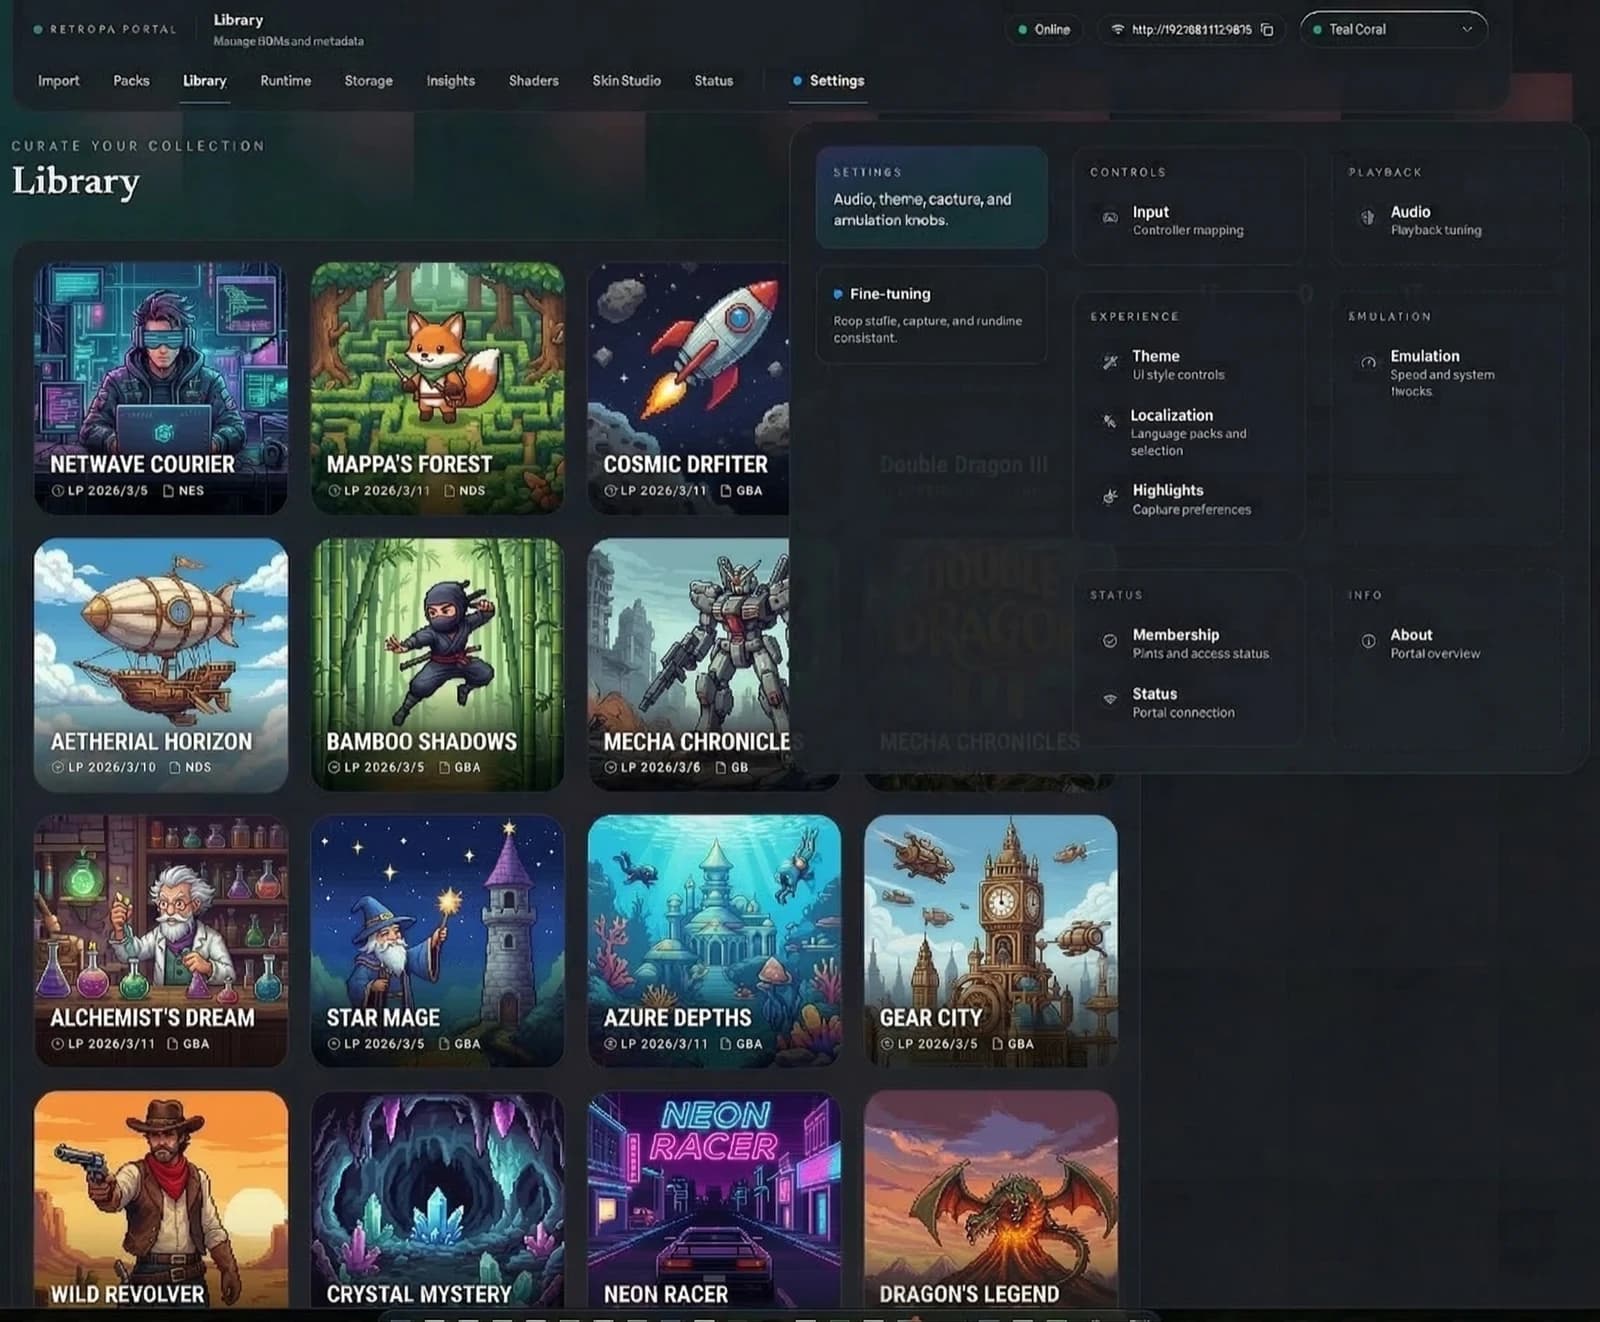The height and width of the screenshot is (1322, 1600).
Task: Select the Settings overview card
Action: coord(931,198)
